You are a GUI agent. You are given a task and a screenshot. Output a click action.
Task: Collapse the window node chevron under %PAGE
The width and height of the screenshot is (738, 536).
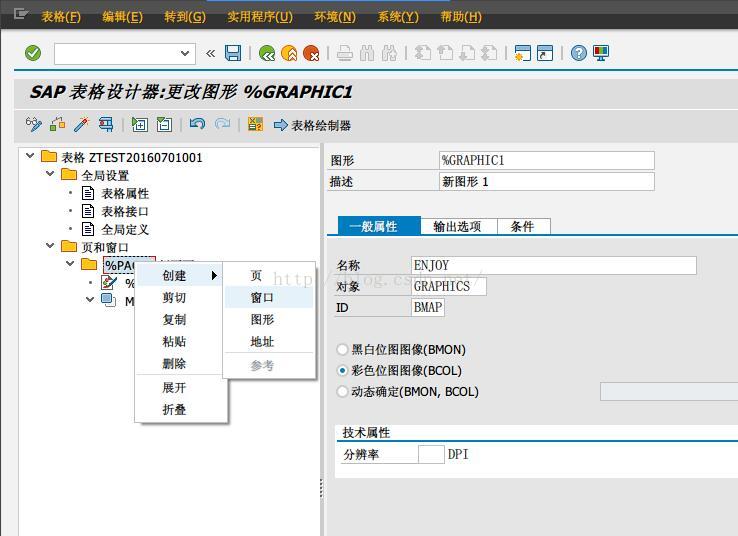click(x=90, y=299)
